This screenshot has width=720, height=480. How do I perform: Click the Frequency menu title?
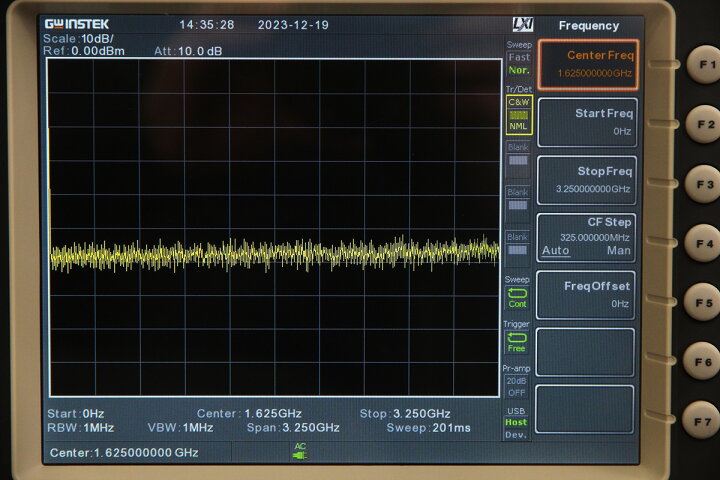589,26
